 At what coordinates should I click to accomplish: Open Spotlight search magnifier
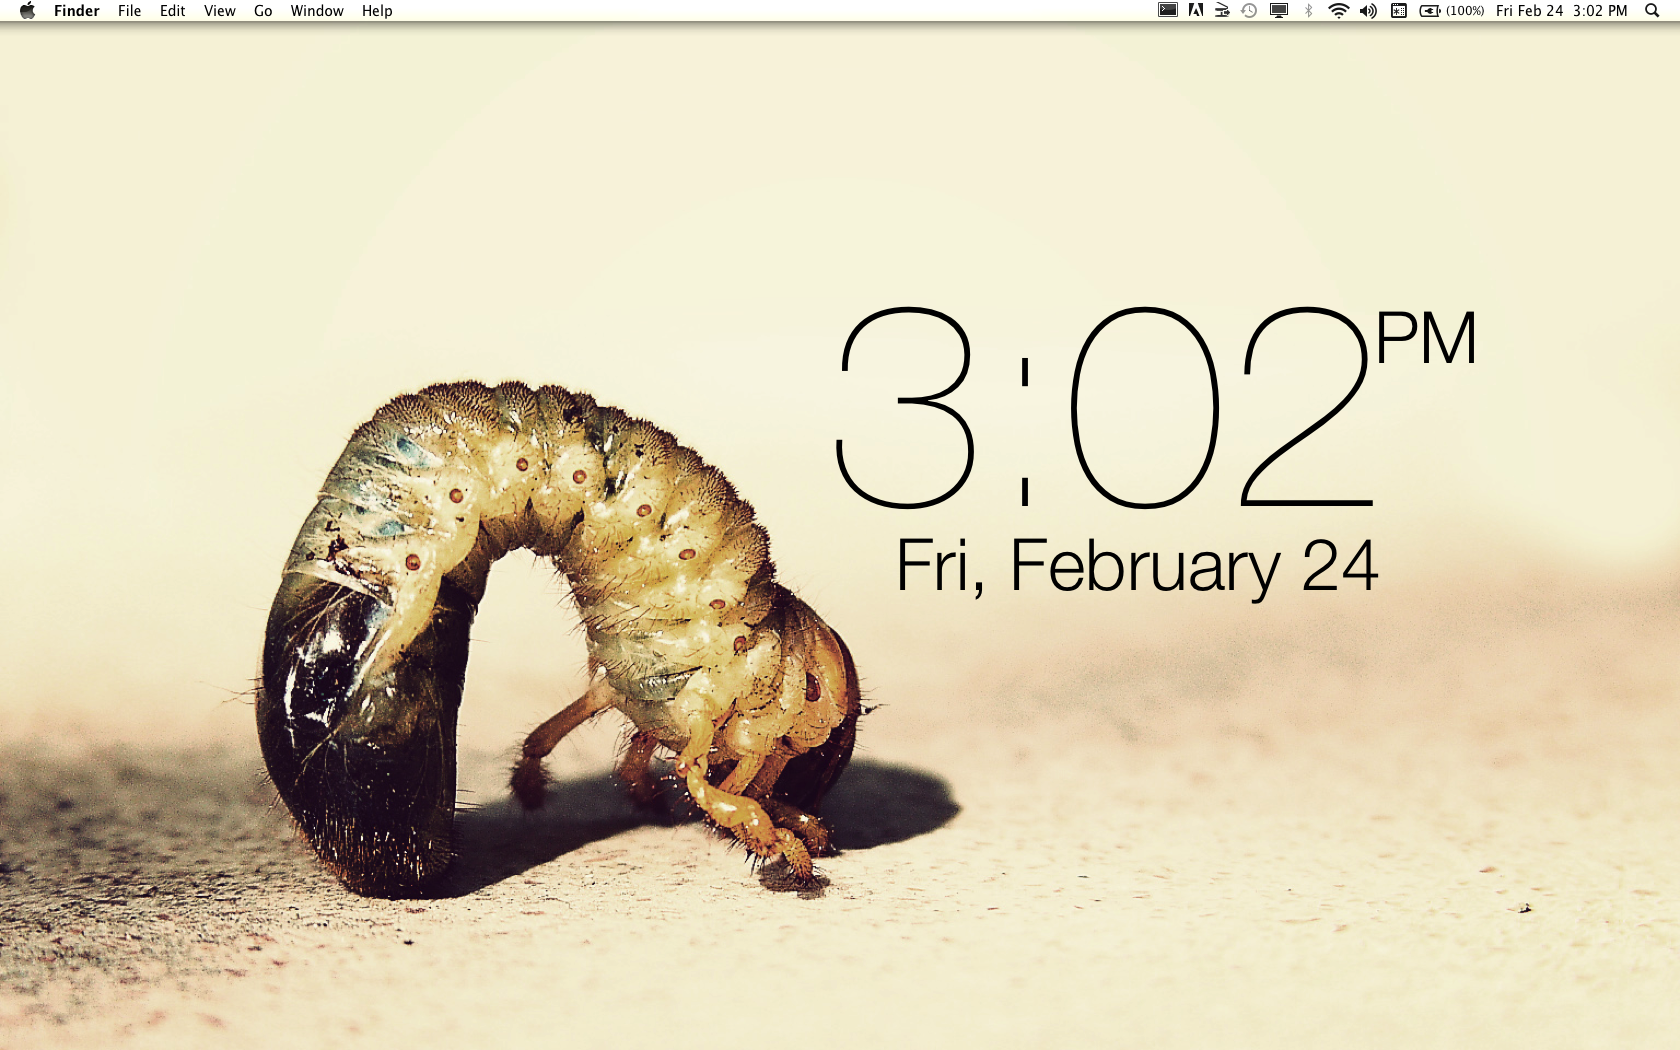pos(1652,11)
